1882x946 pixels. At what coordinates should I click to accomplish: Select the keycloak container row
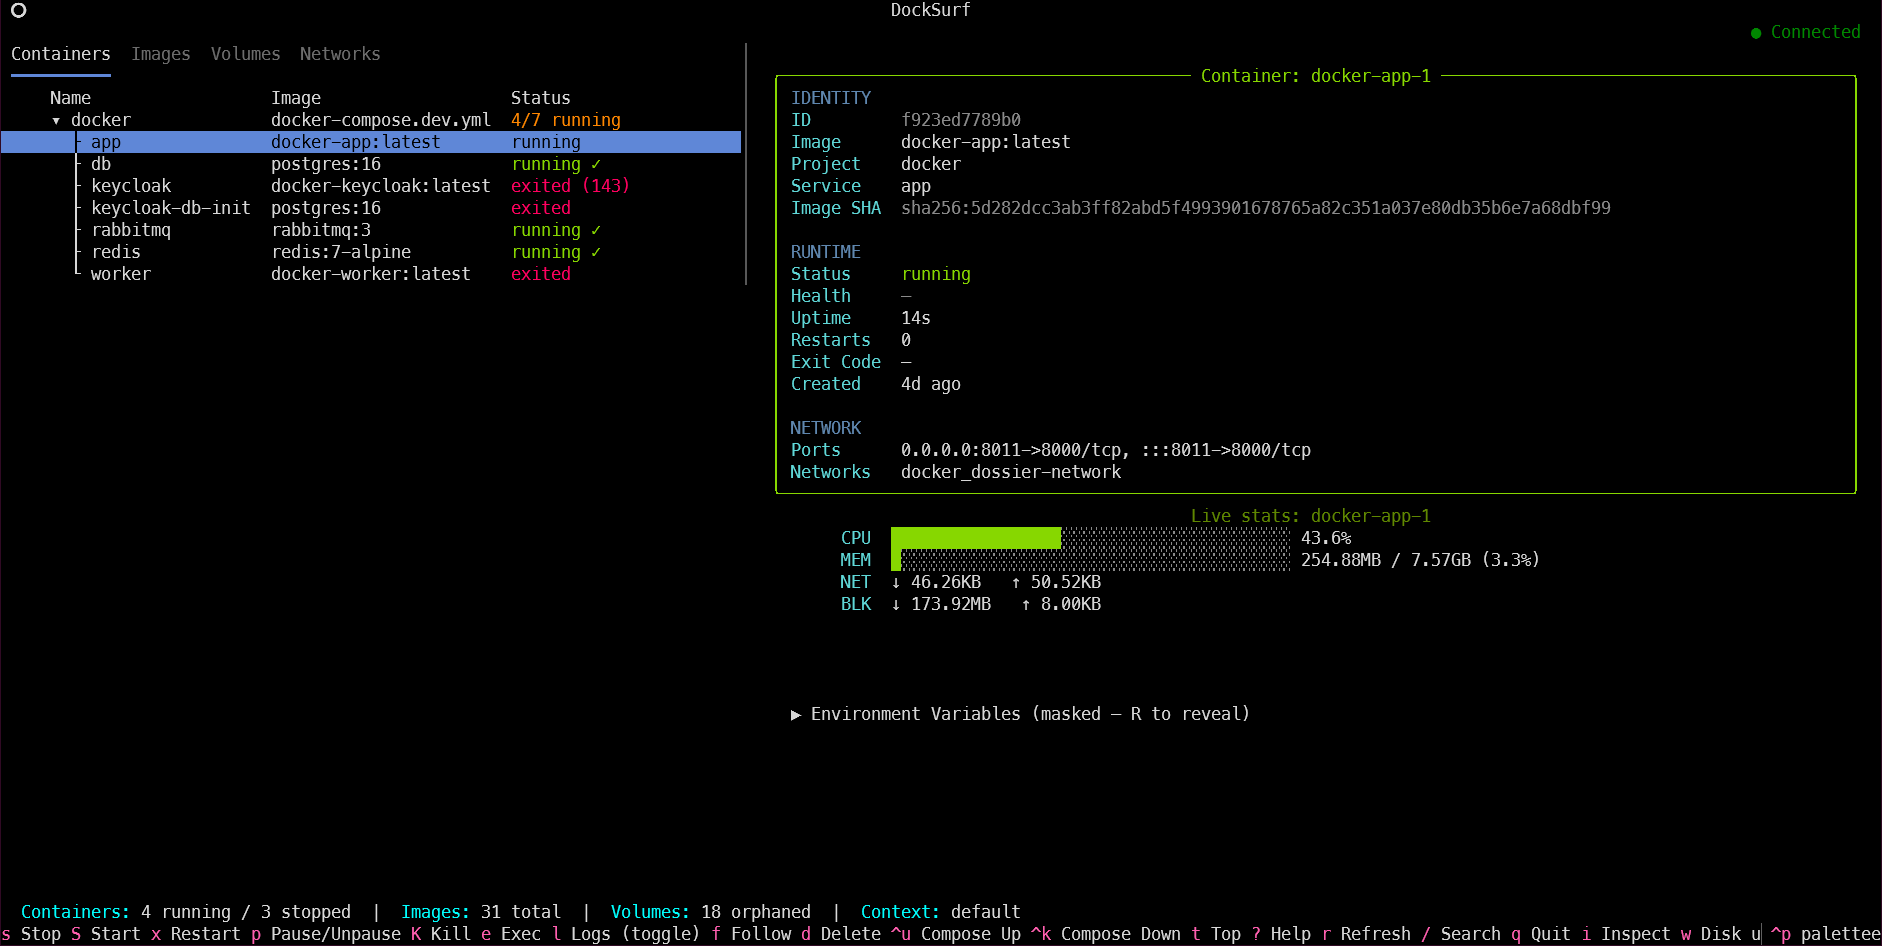pos(371,186)
